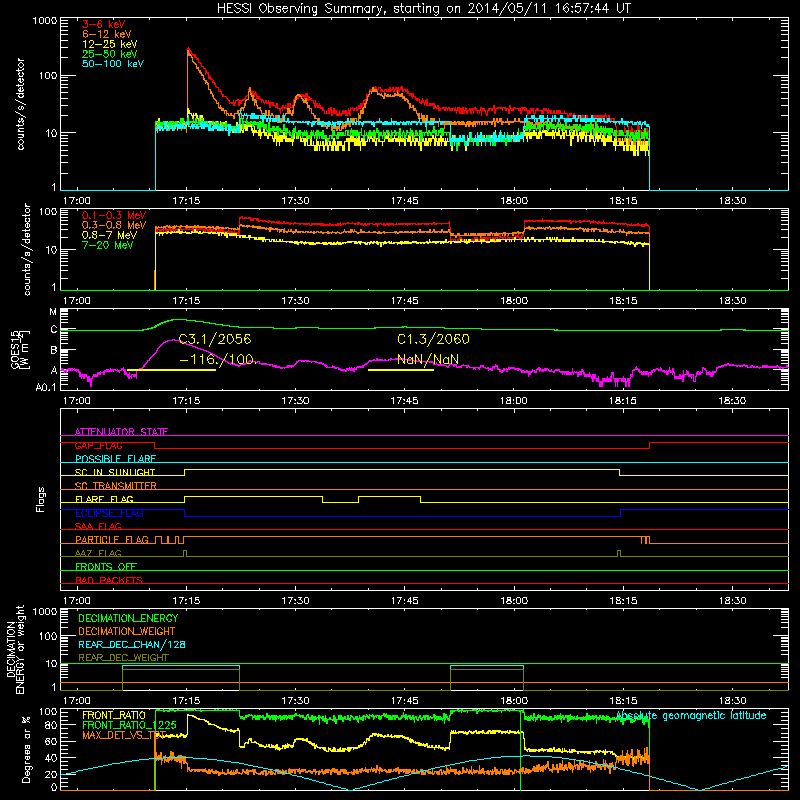Click the SAA_FLAG label
Viewport: 800px width, 800px height.
[x=98, y=526]
